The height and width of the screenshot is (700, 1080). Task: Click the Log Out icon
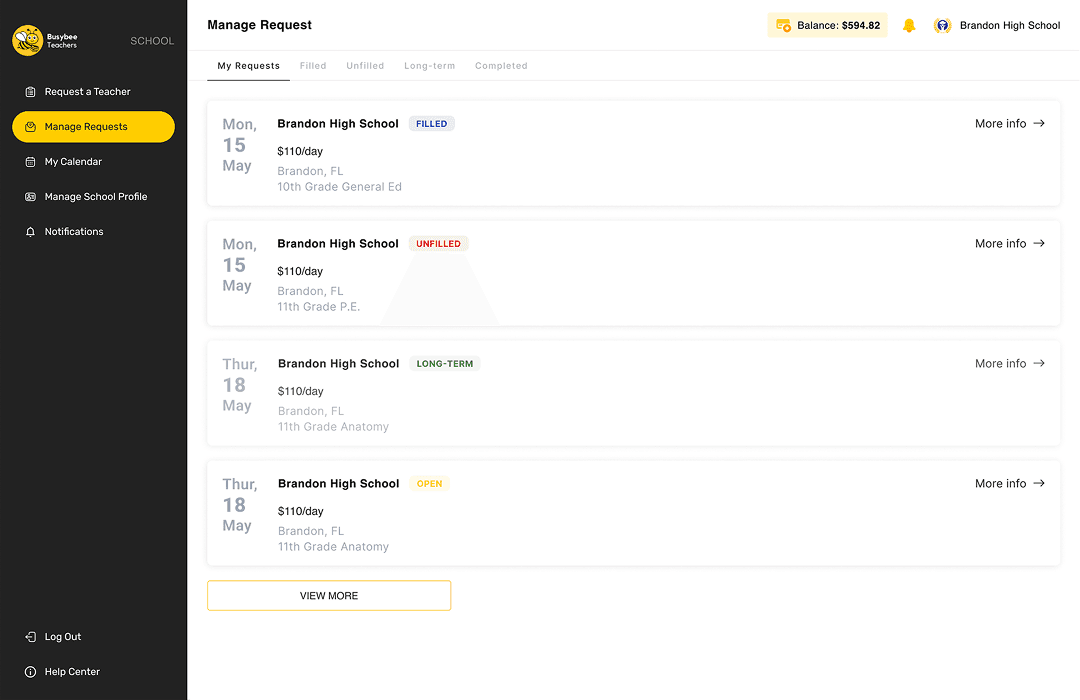click(29, 636)
